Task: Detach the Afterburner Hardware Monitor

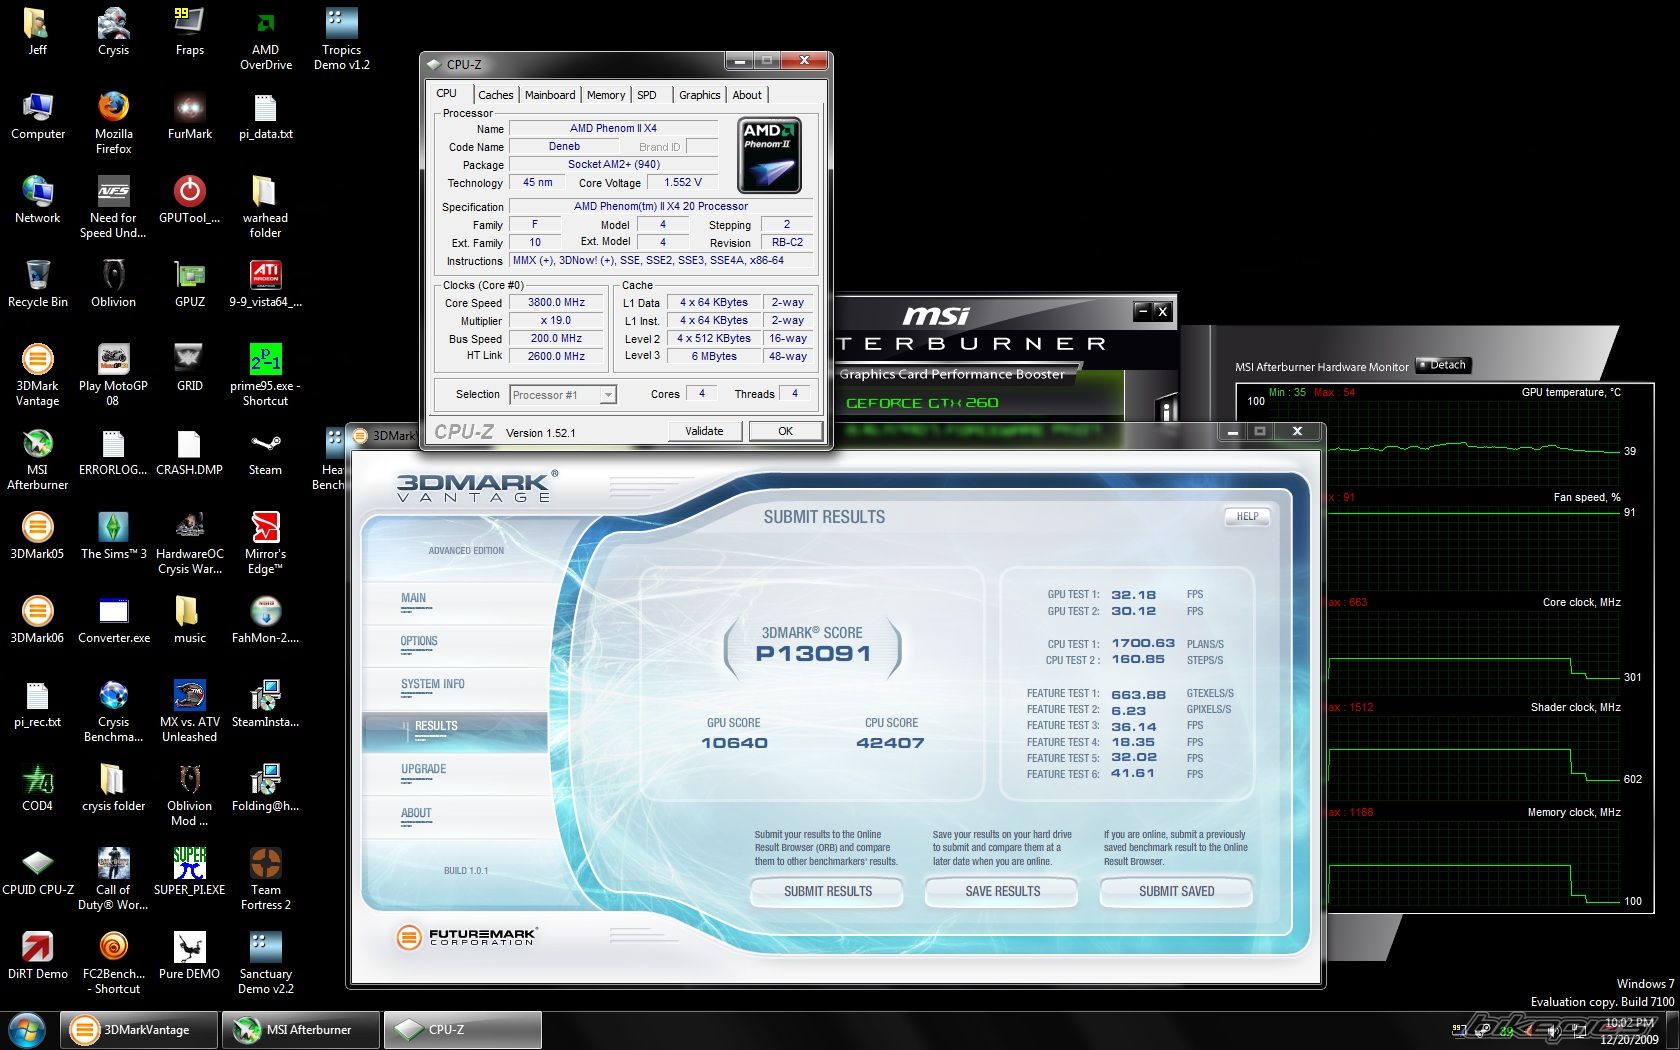Action: point(1444,365)
